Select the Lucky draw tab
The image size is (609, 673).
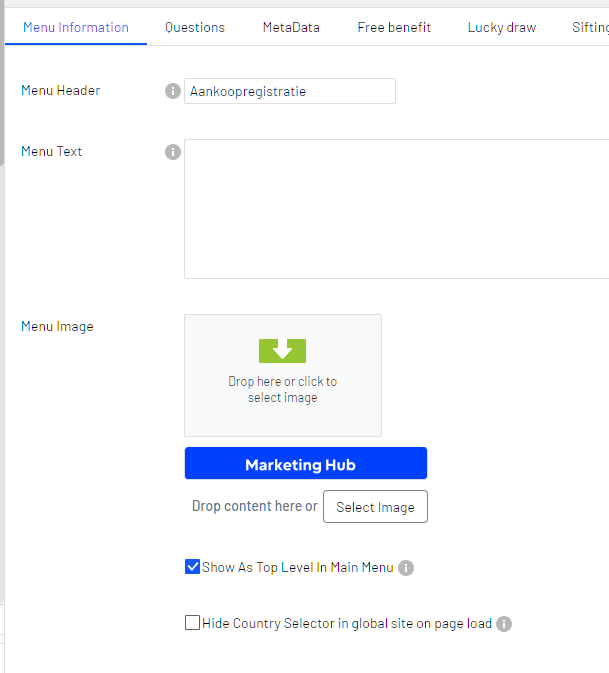click(x=501, y=27)
